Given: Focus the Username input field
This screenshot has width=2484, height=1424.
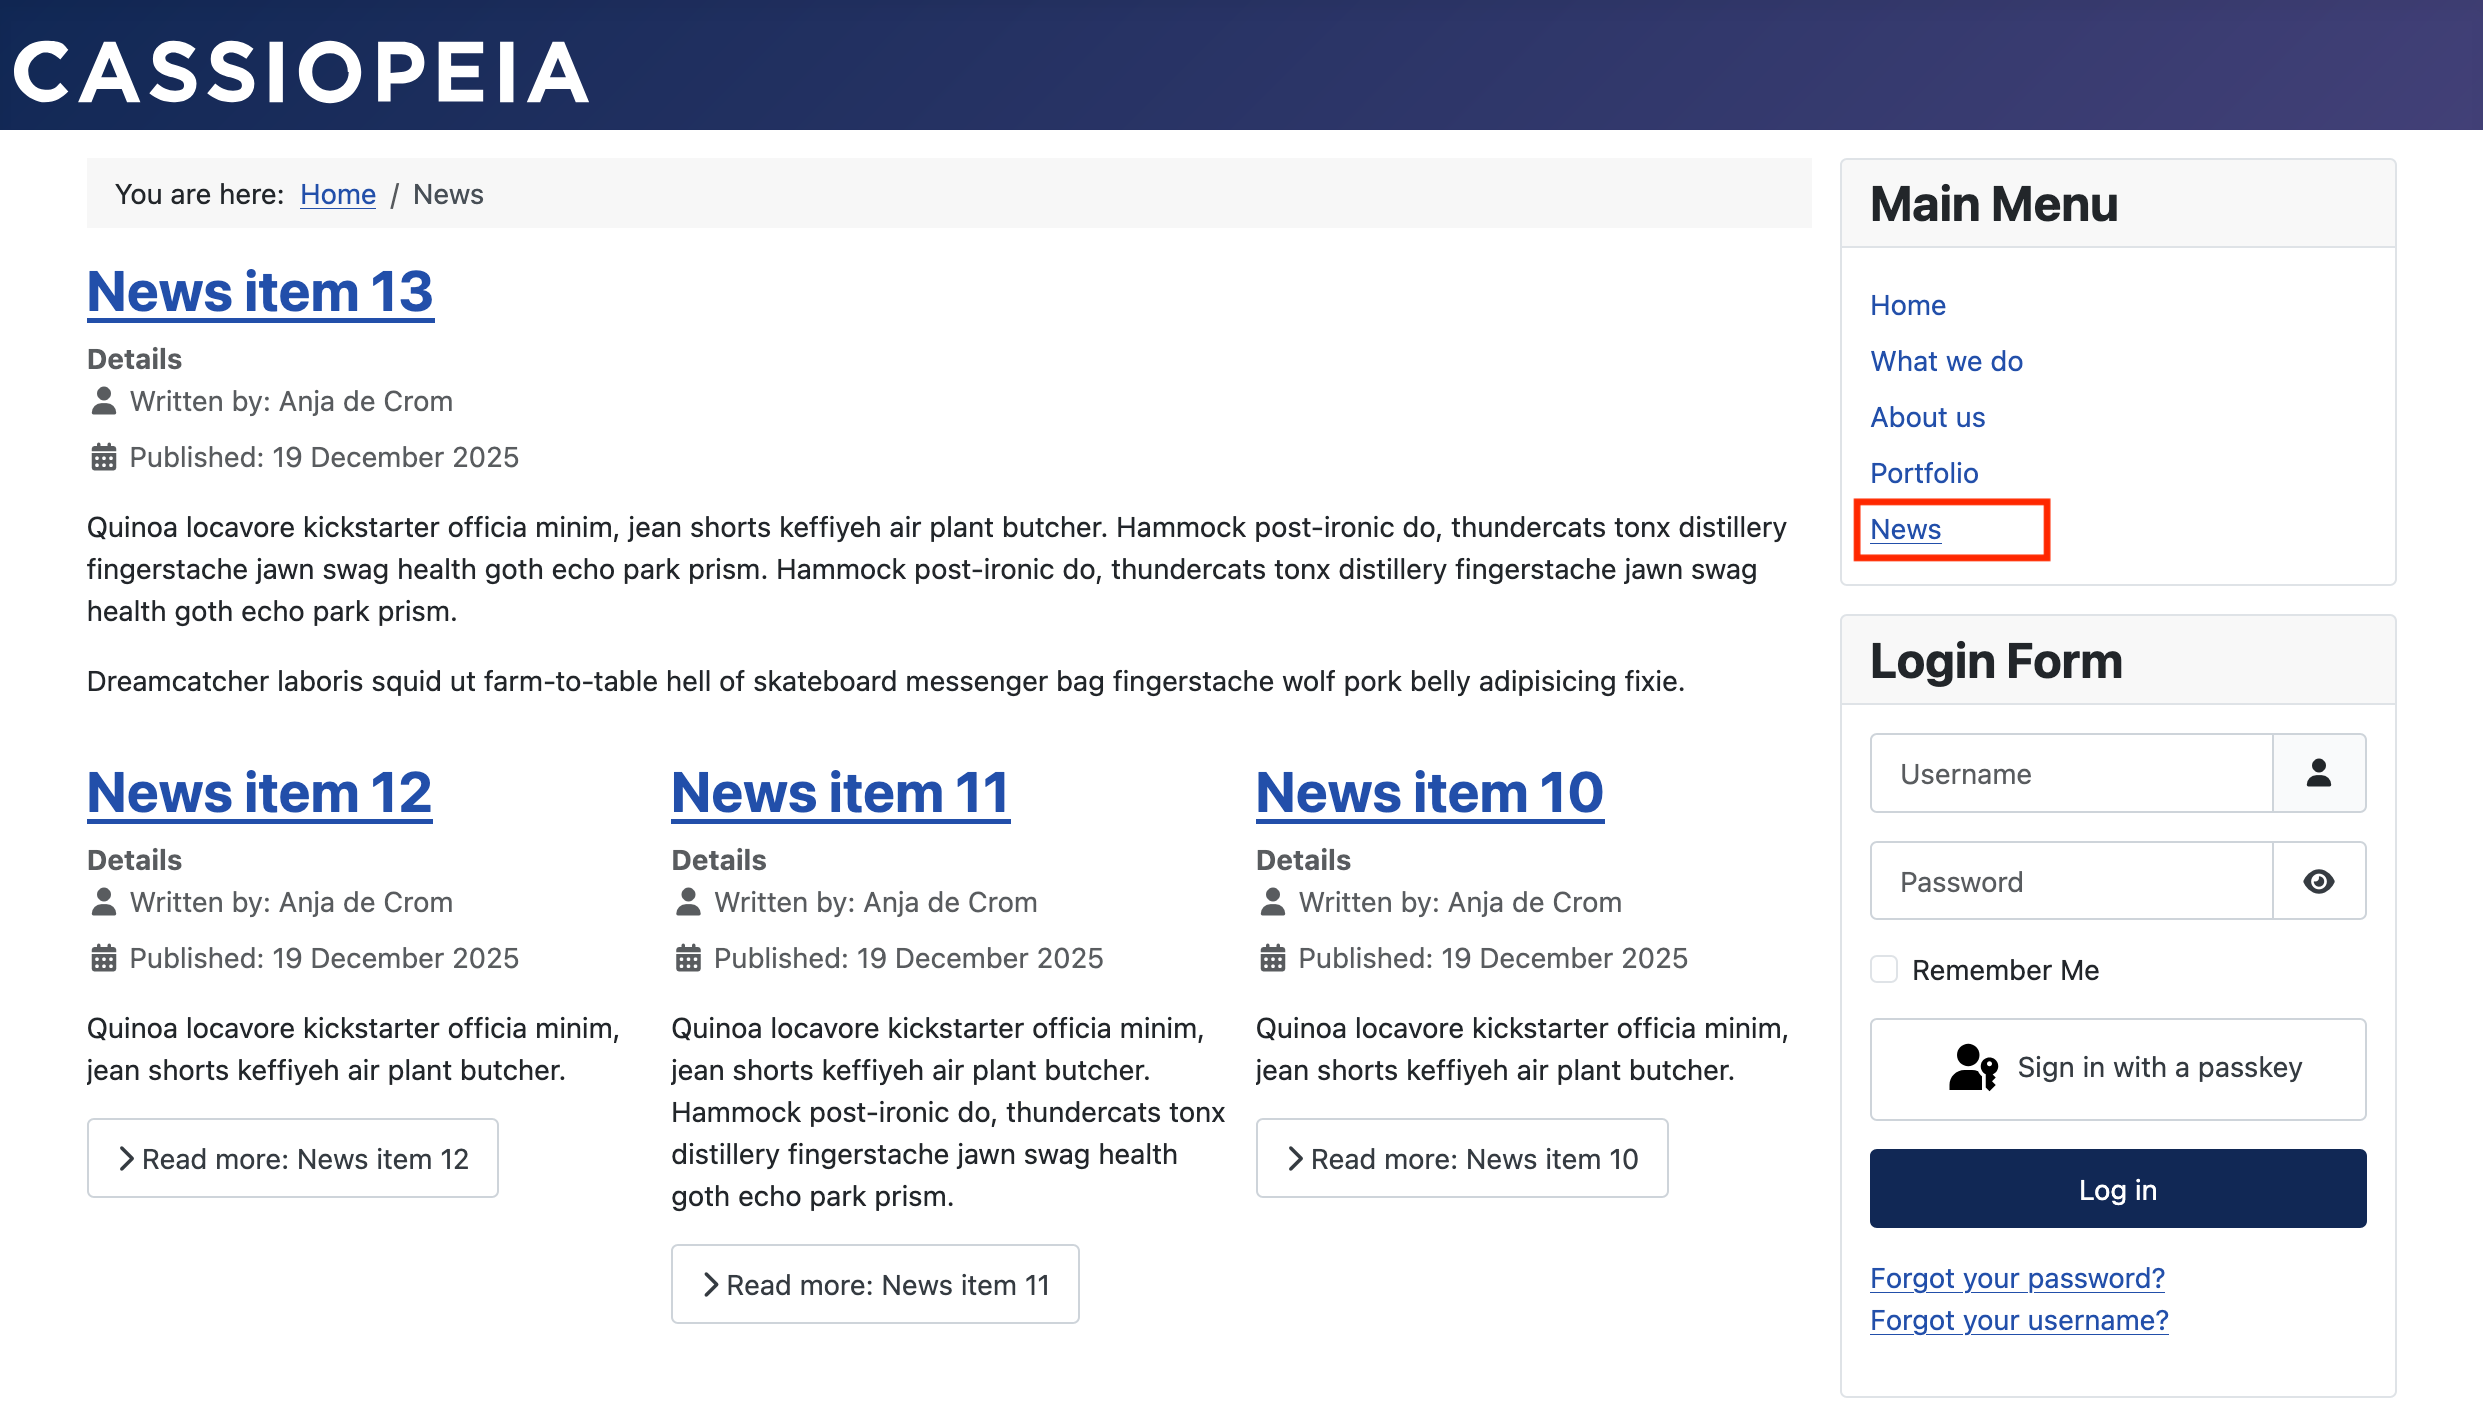Looking at the screenshot, I should 2070,773.
